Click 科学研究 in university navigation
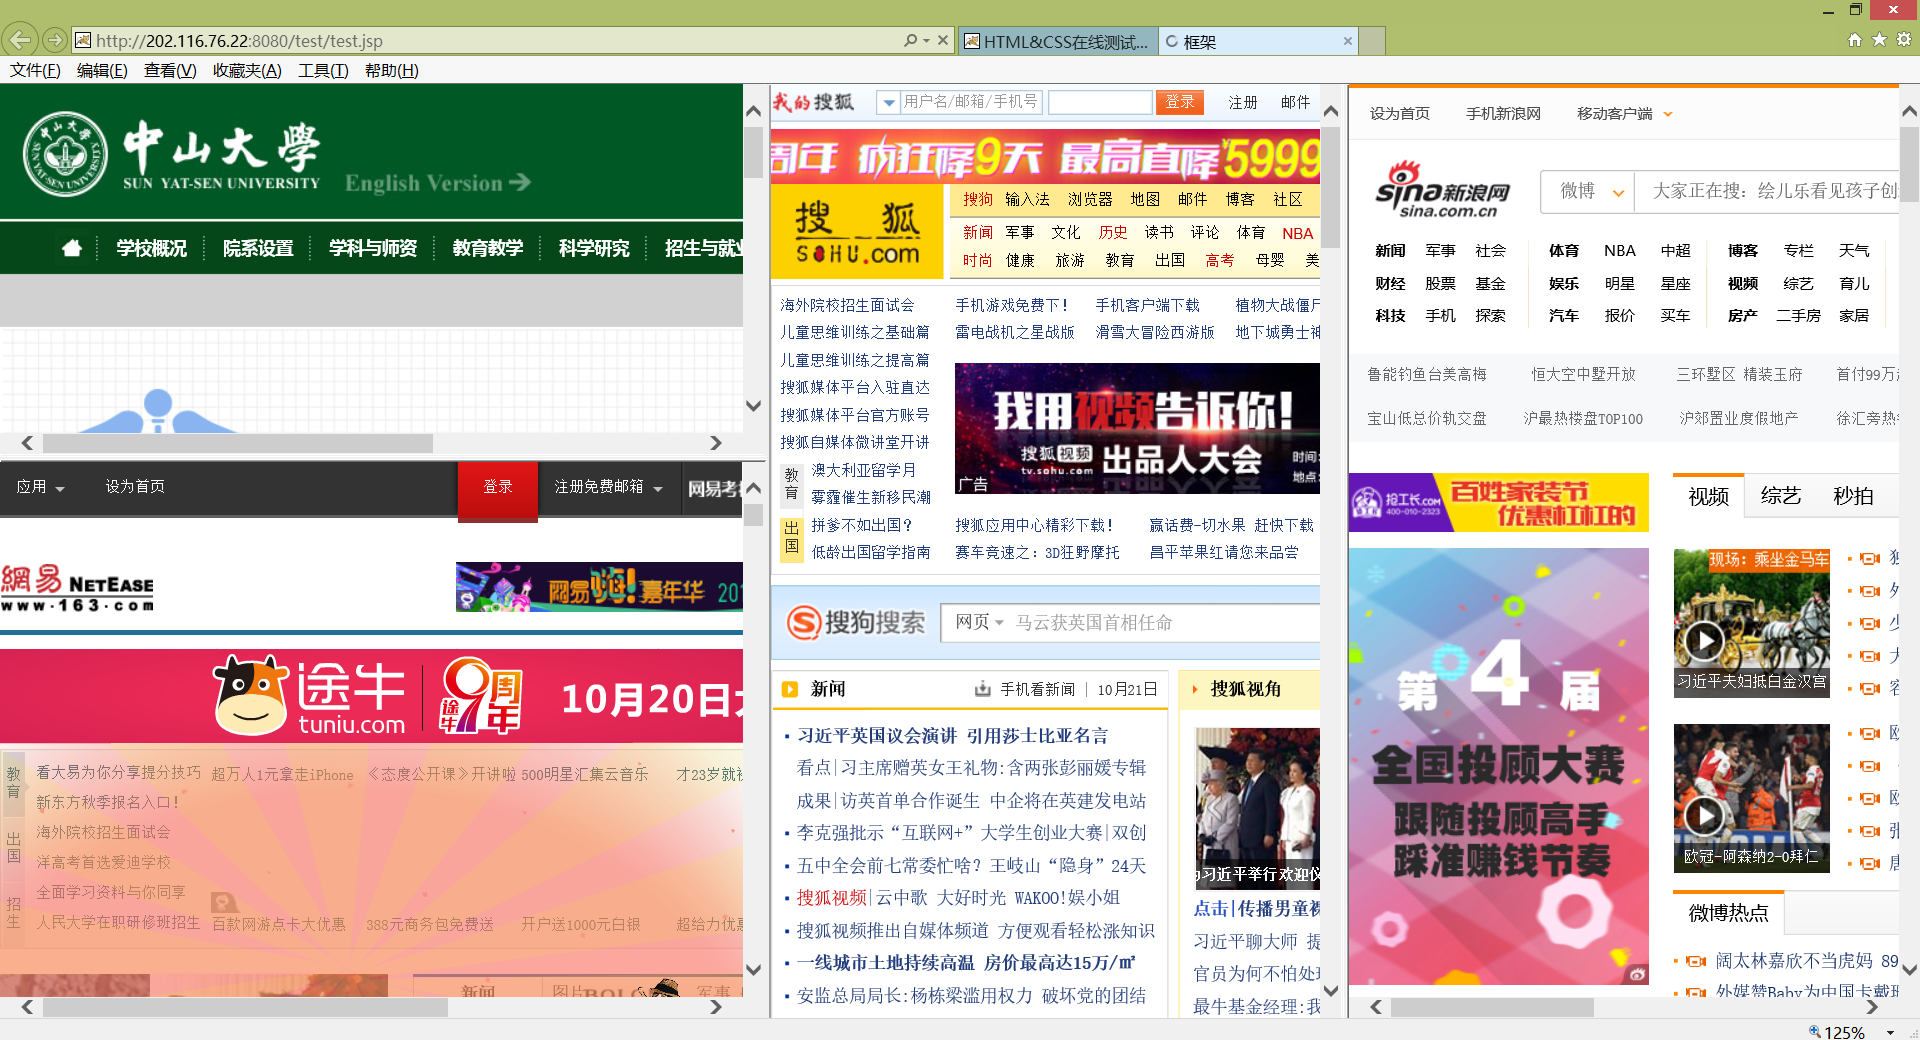The image size is (1920, 1040). (x=594, y=248)
